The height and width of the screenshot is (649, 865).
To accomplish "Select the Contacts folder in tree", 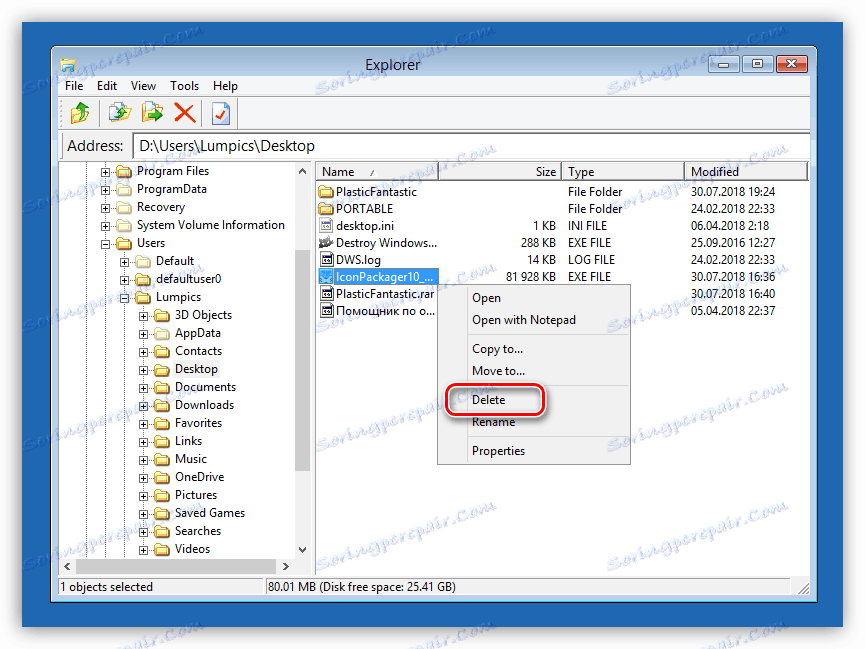I will 199,351.
